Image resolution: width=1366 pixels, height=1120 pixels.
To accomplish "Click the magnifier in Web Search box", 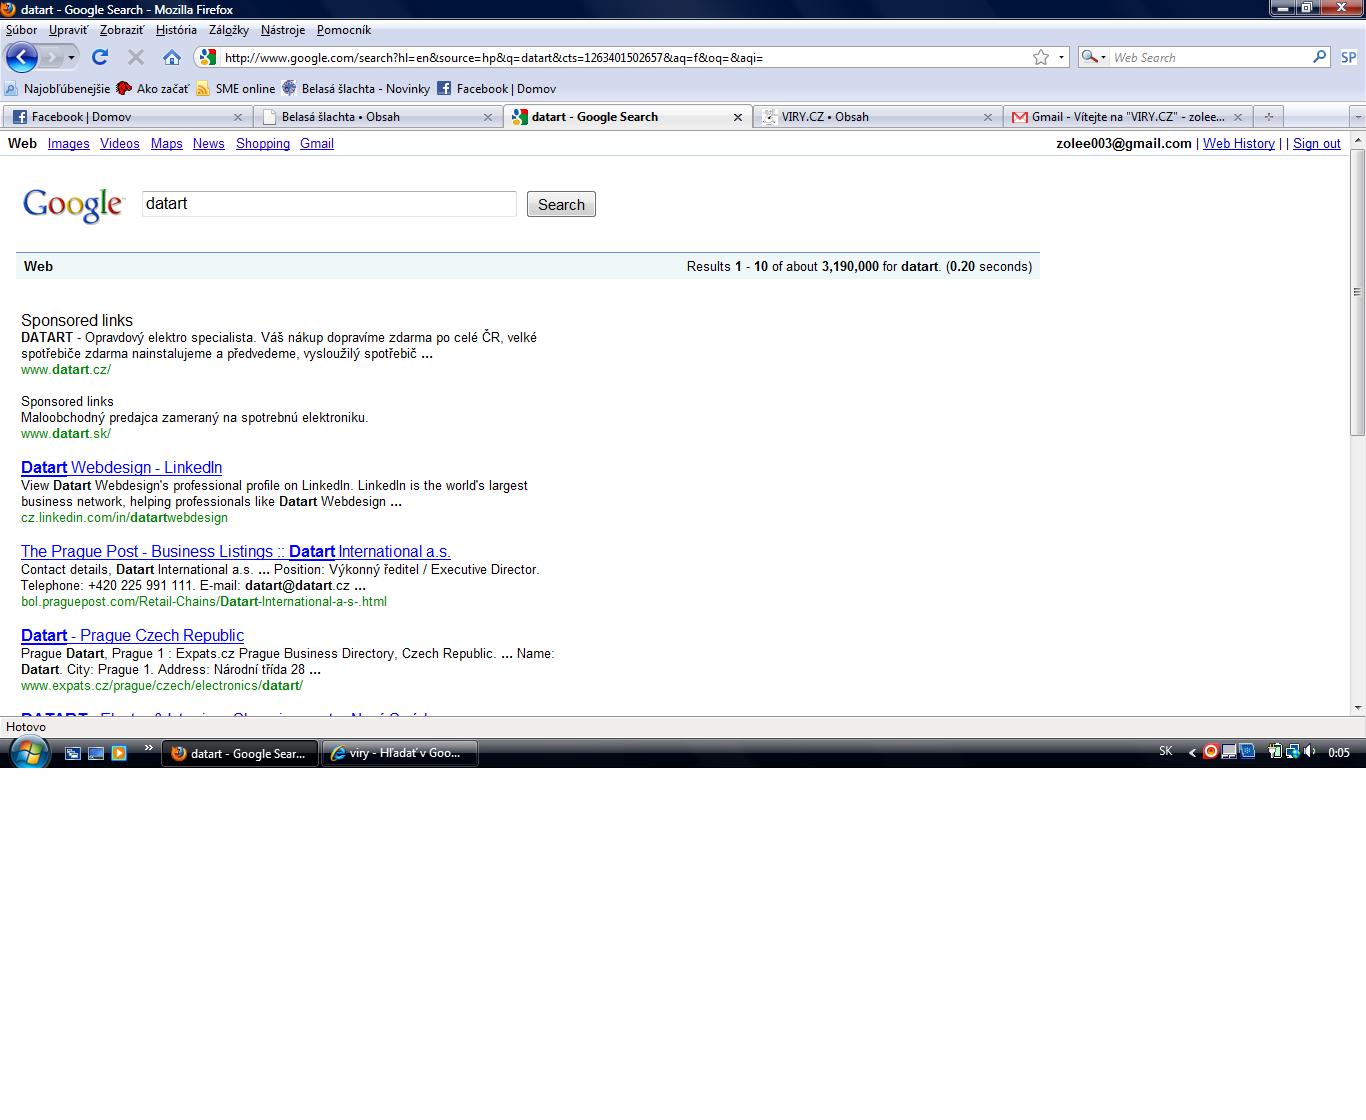I will click(x=1319, y=57).
